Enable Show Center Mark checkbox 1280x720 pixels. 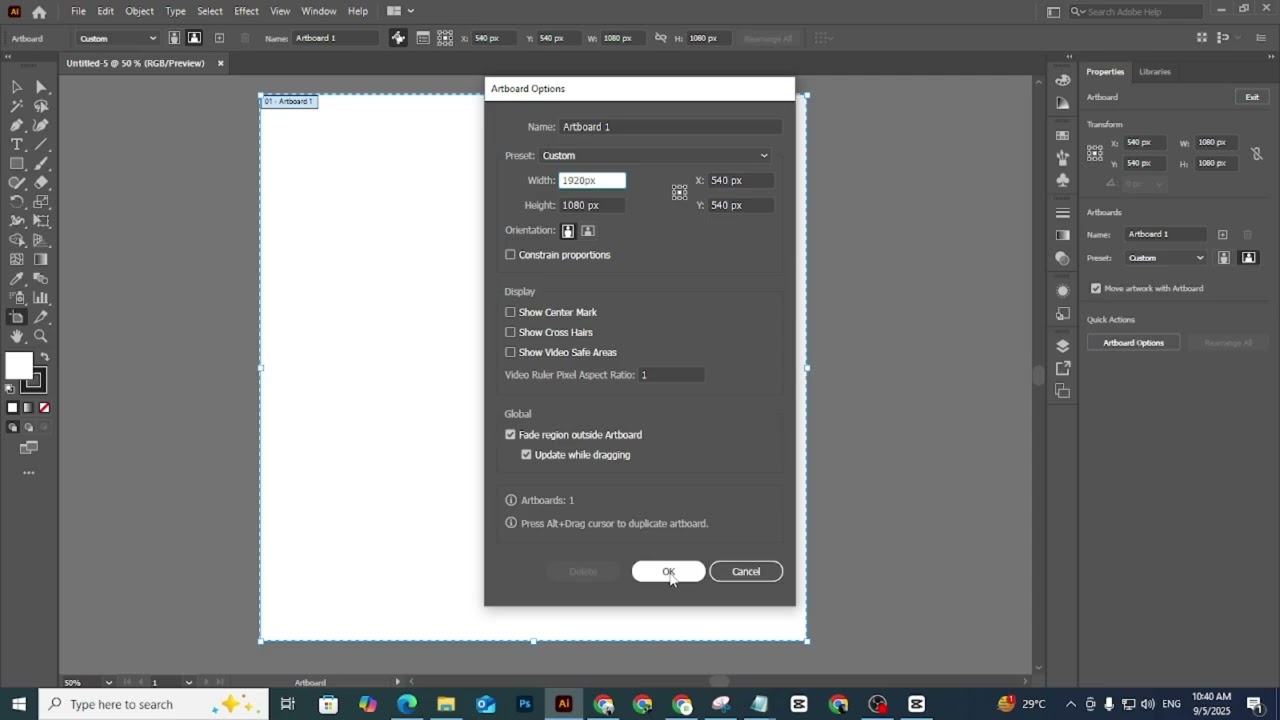coord(510,312)
